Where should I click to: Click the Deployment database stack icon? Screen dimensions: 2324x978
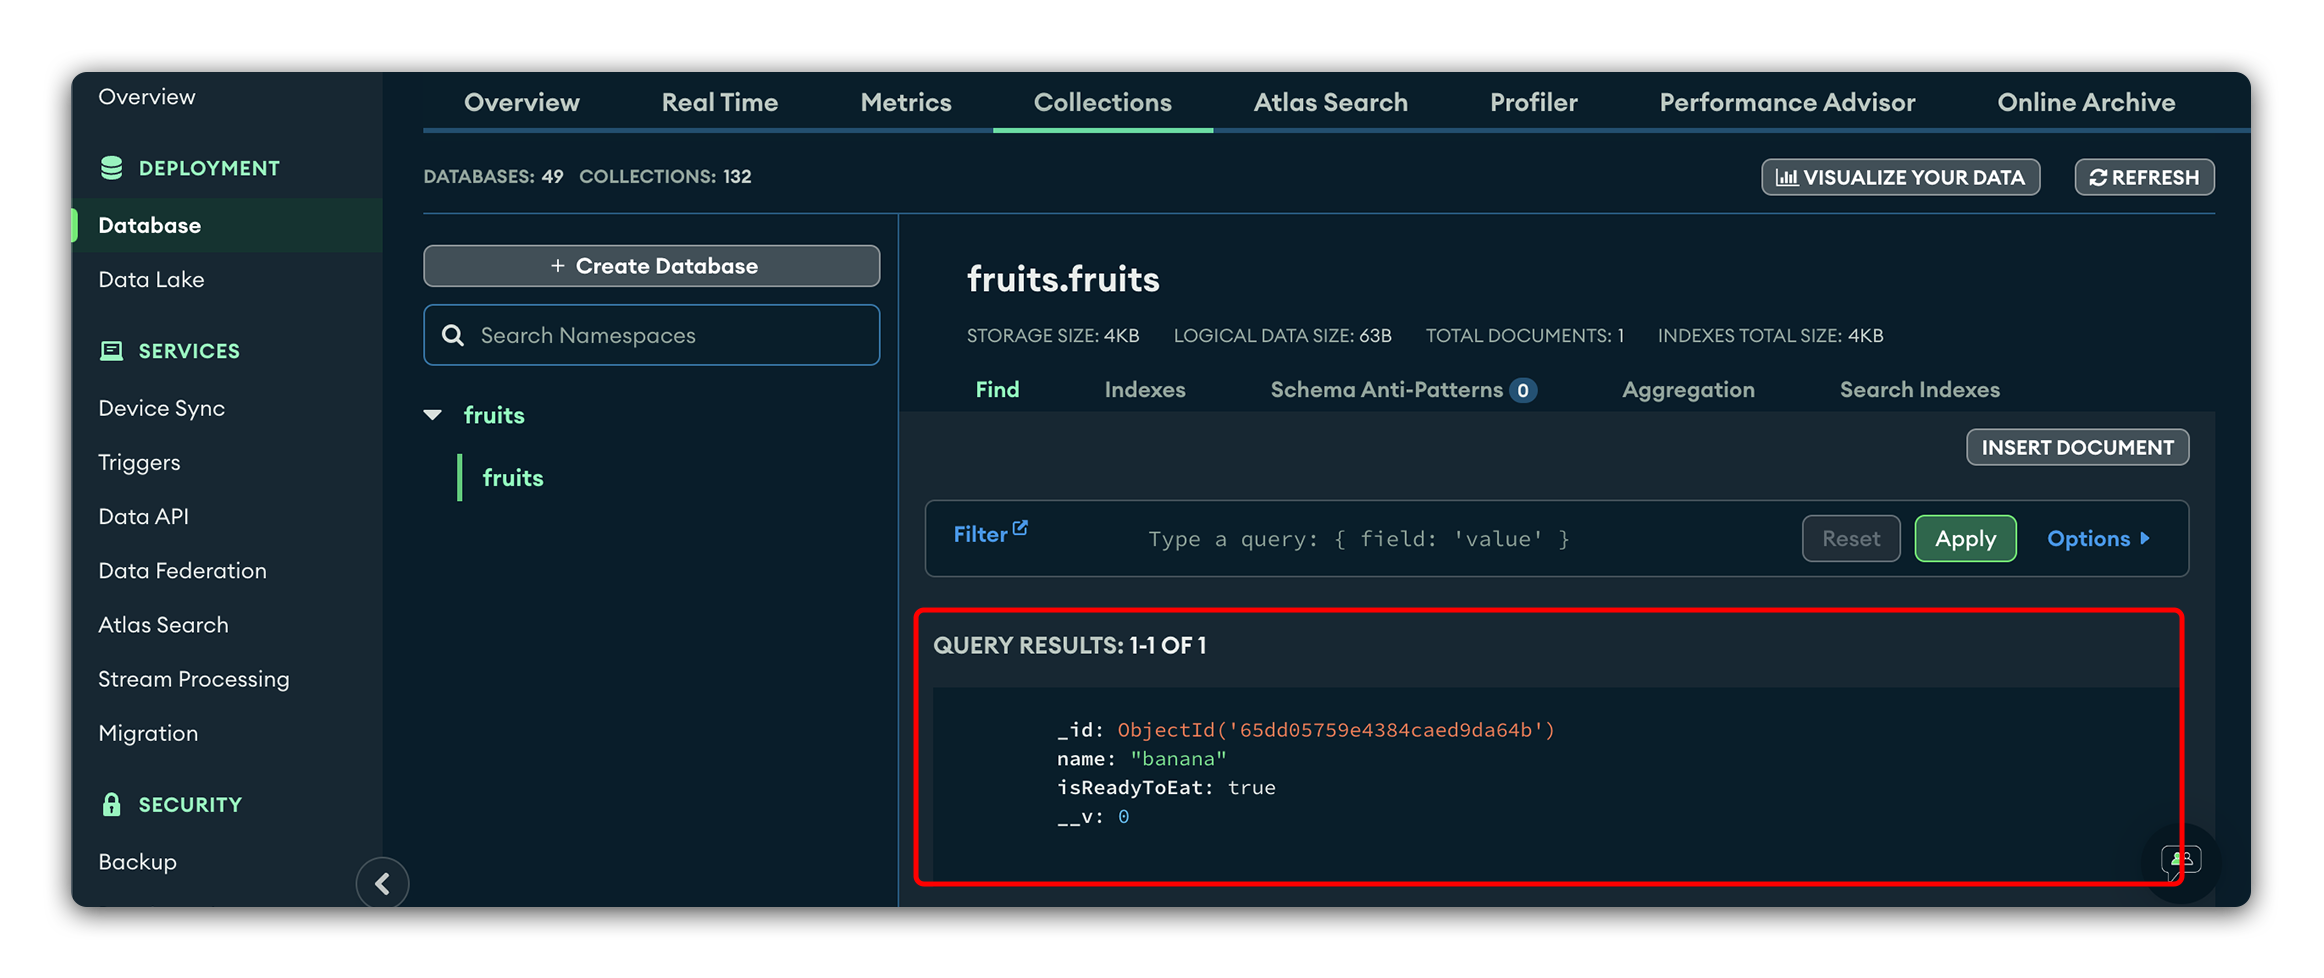pyautogui.click(x=111, y=168)
